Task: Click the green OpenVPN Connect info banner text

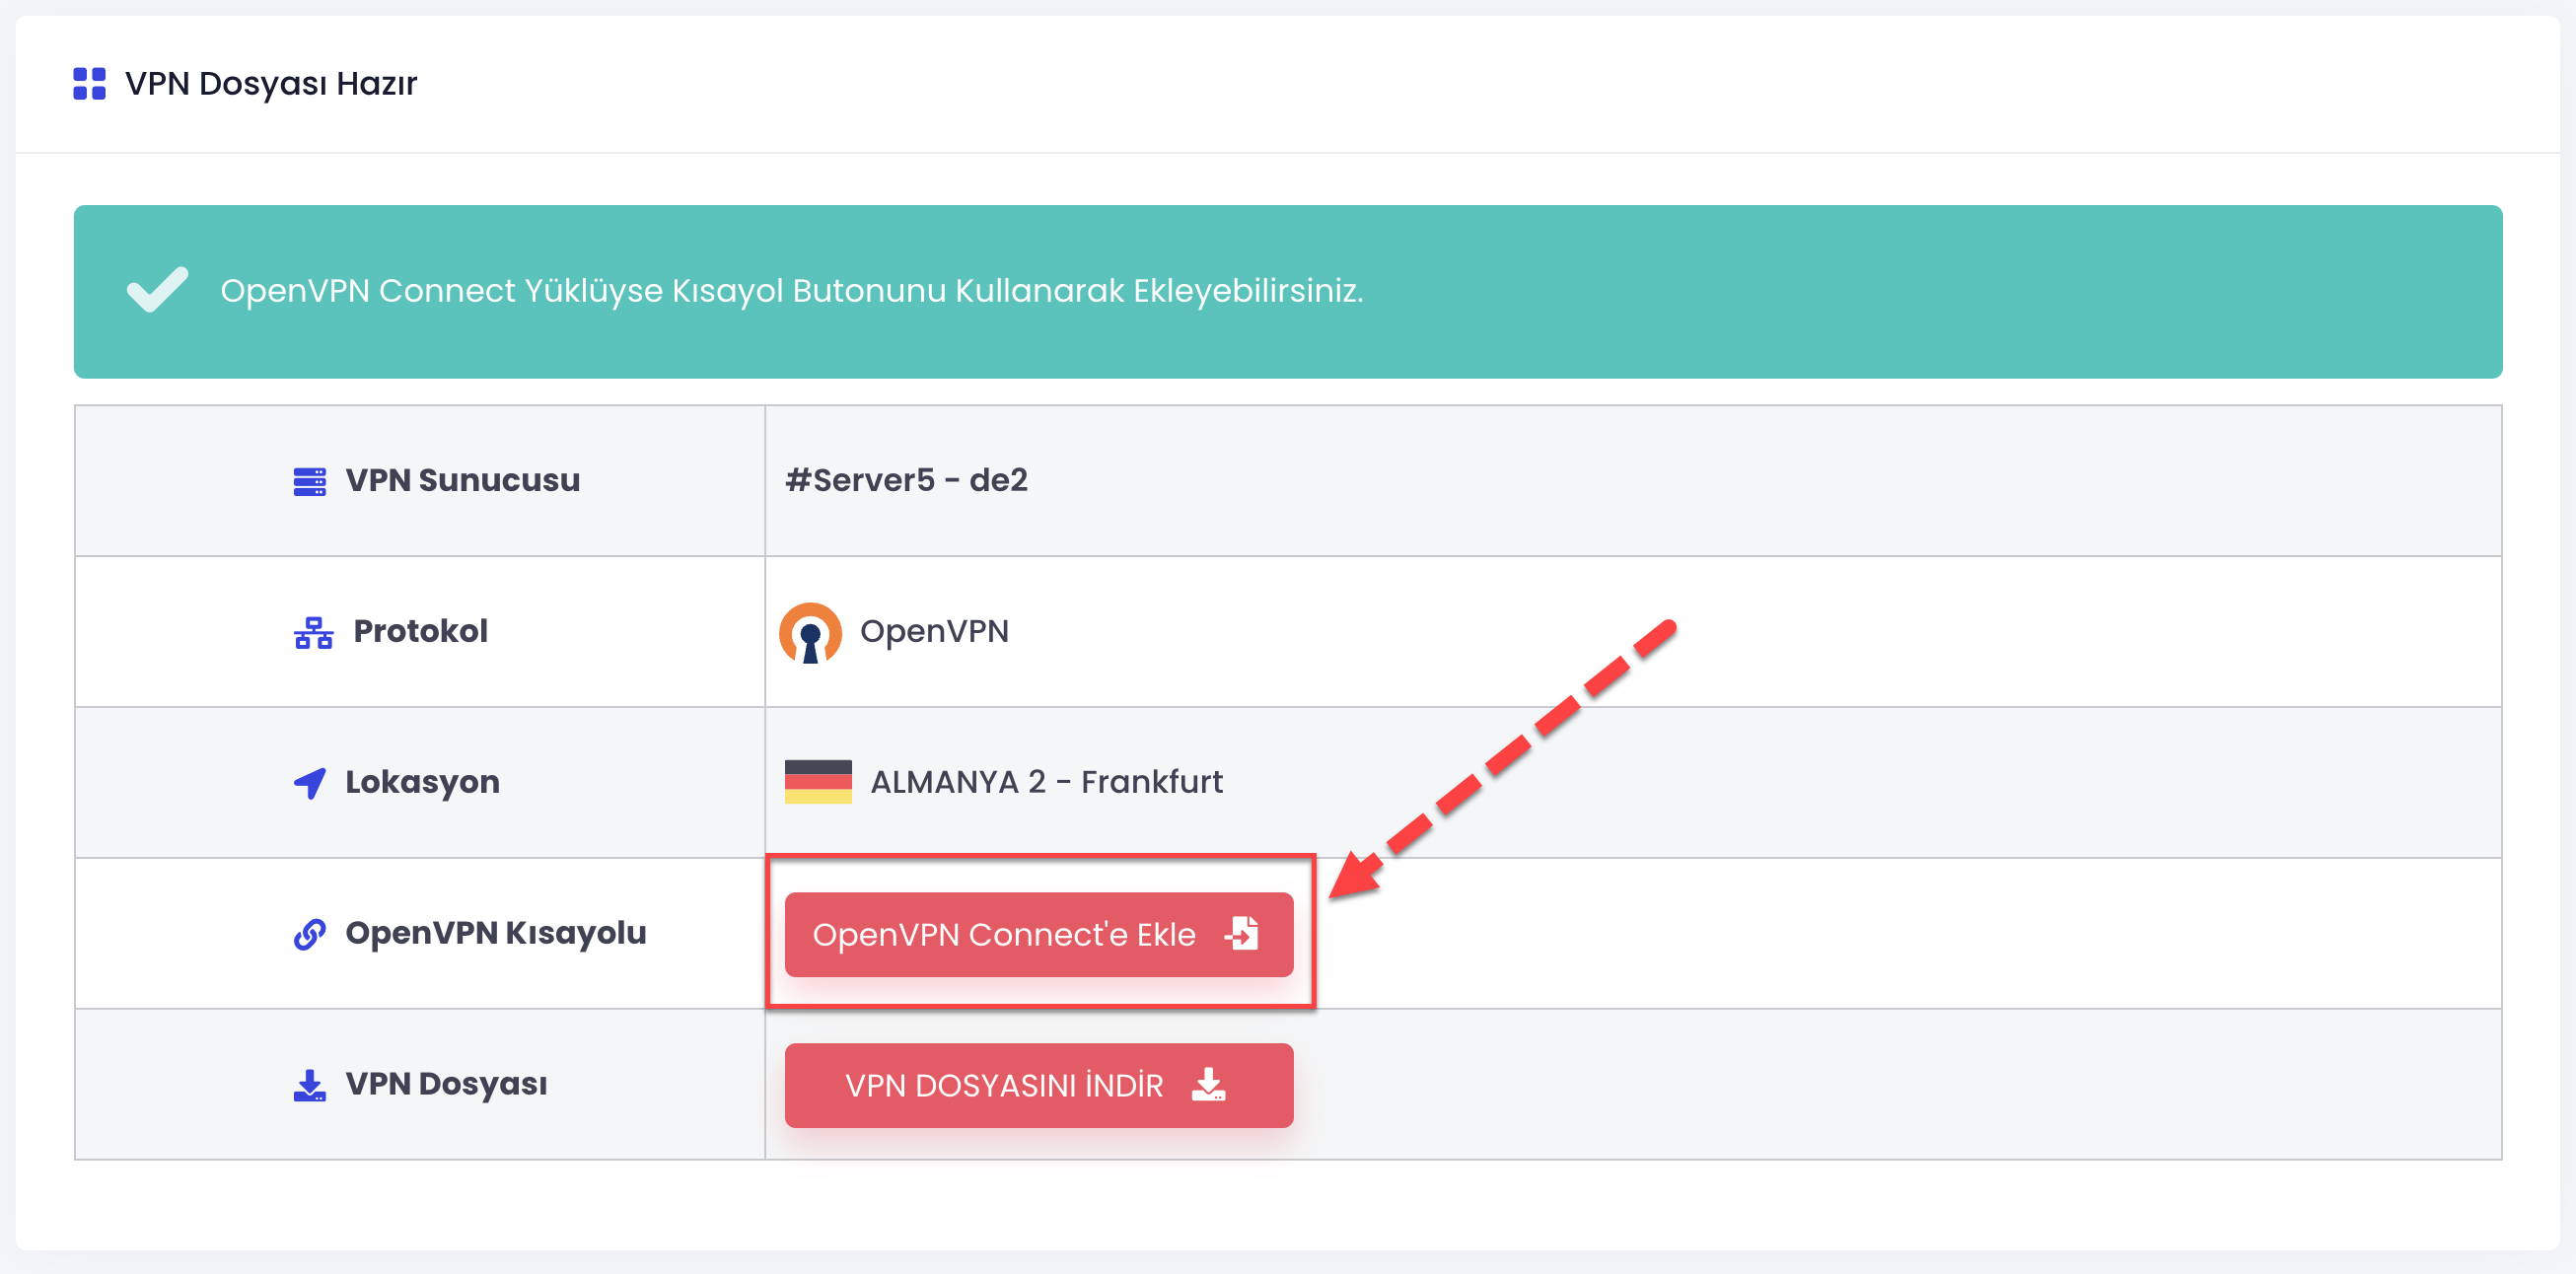Action: (791, 291)
